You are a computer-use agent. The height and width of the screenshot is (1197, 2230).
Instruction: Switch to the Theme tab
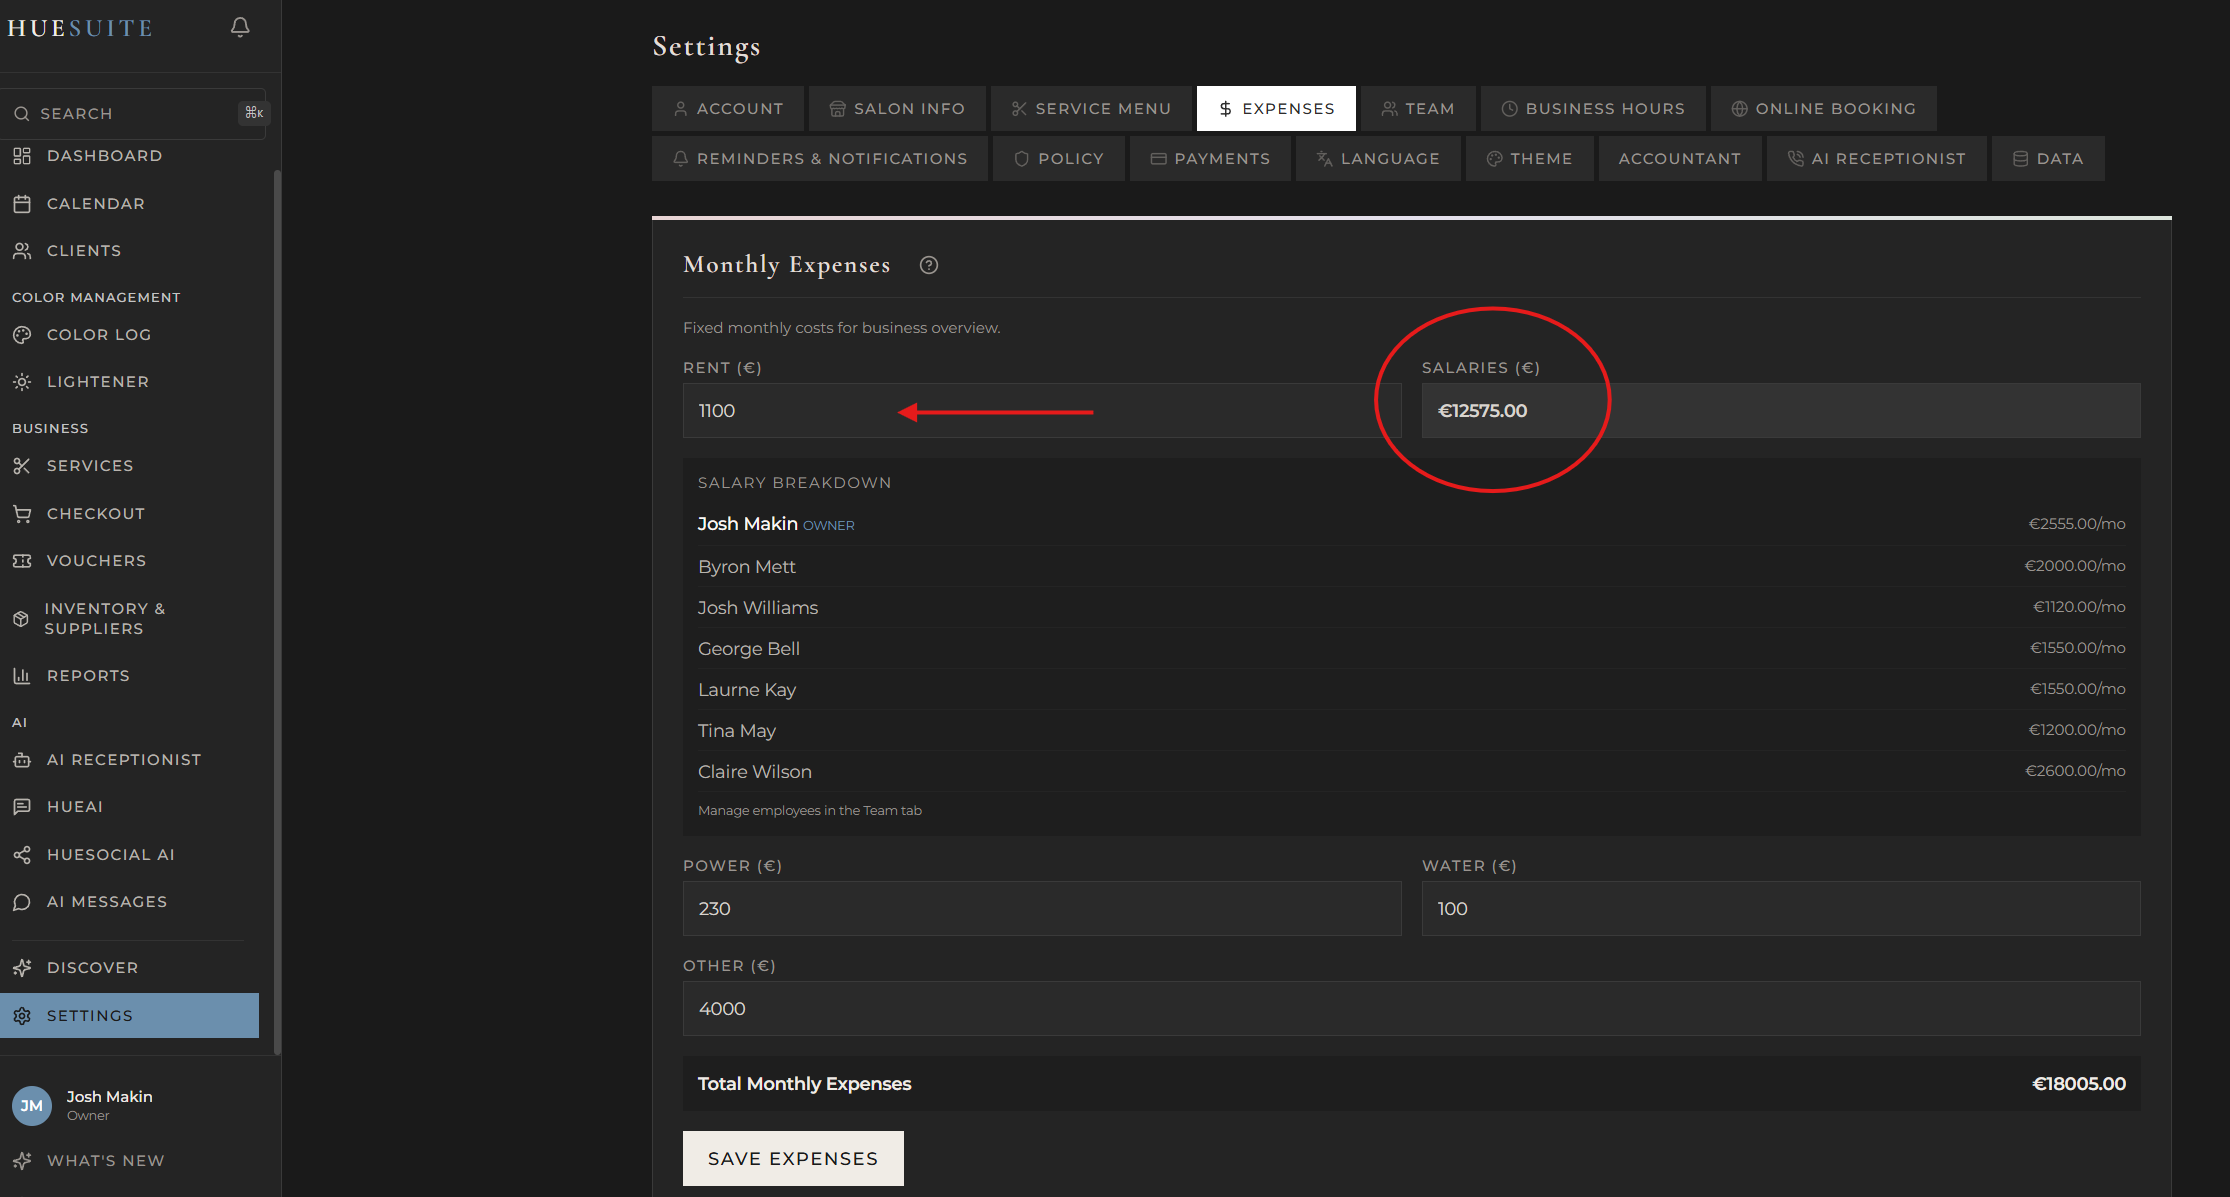1529,158
